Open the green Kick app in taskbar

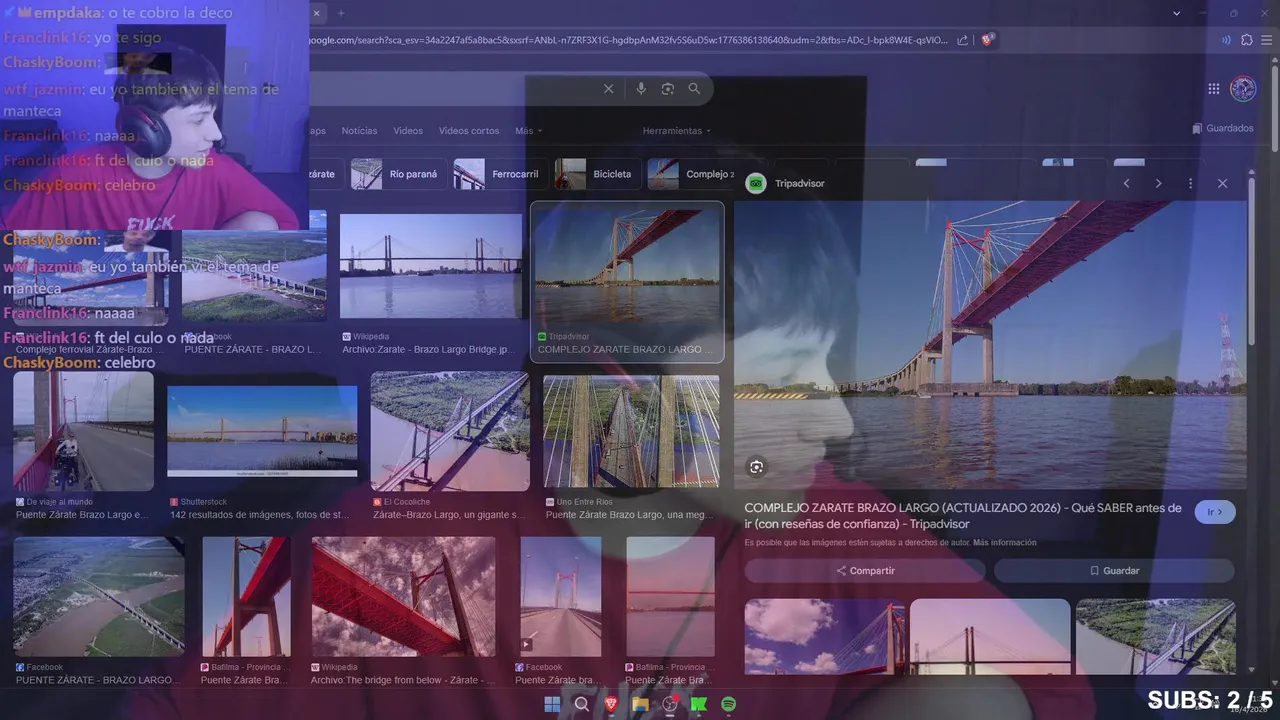[x=699, y=704]
